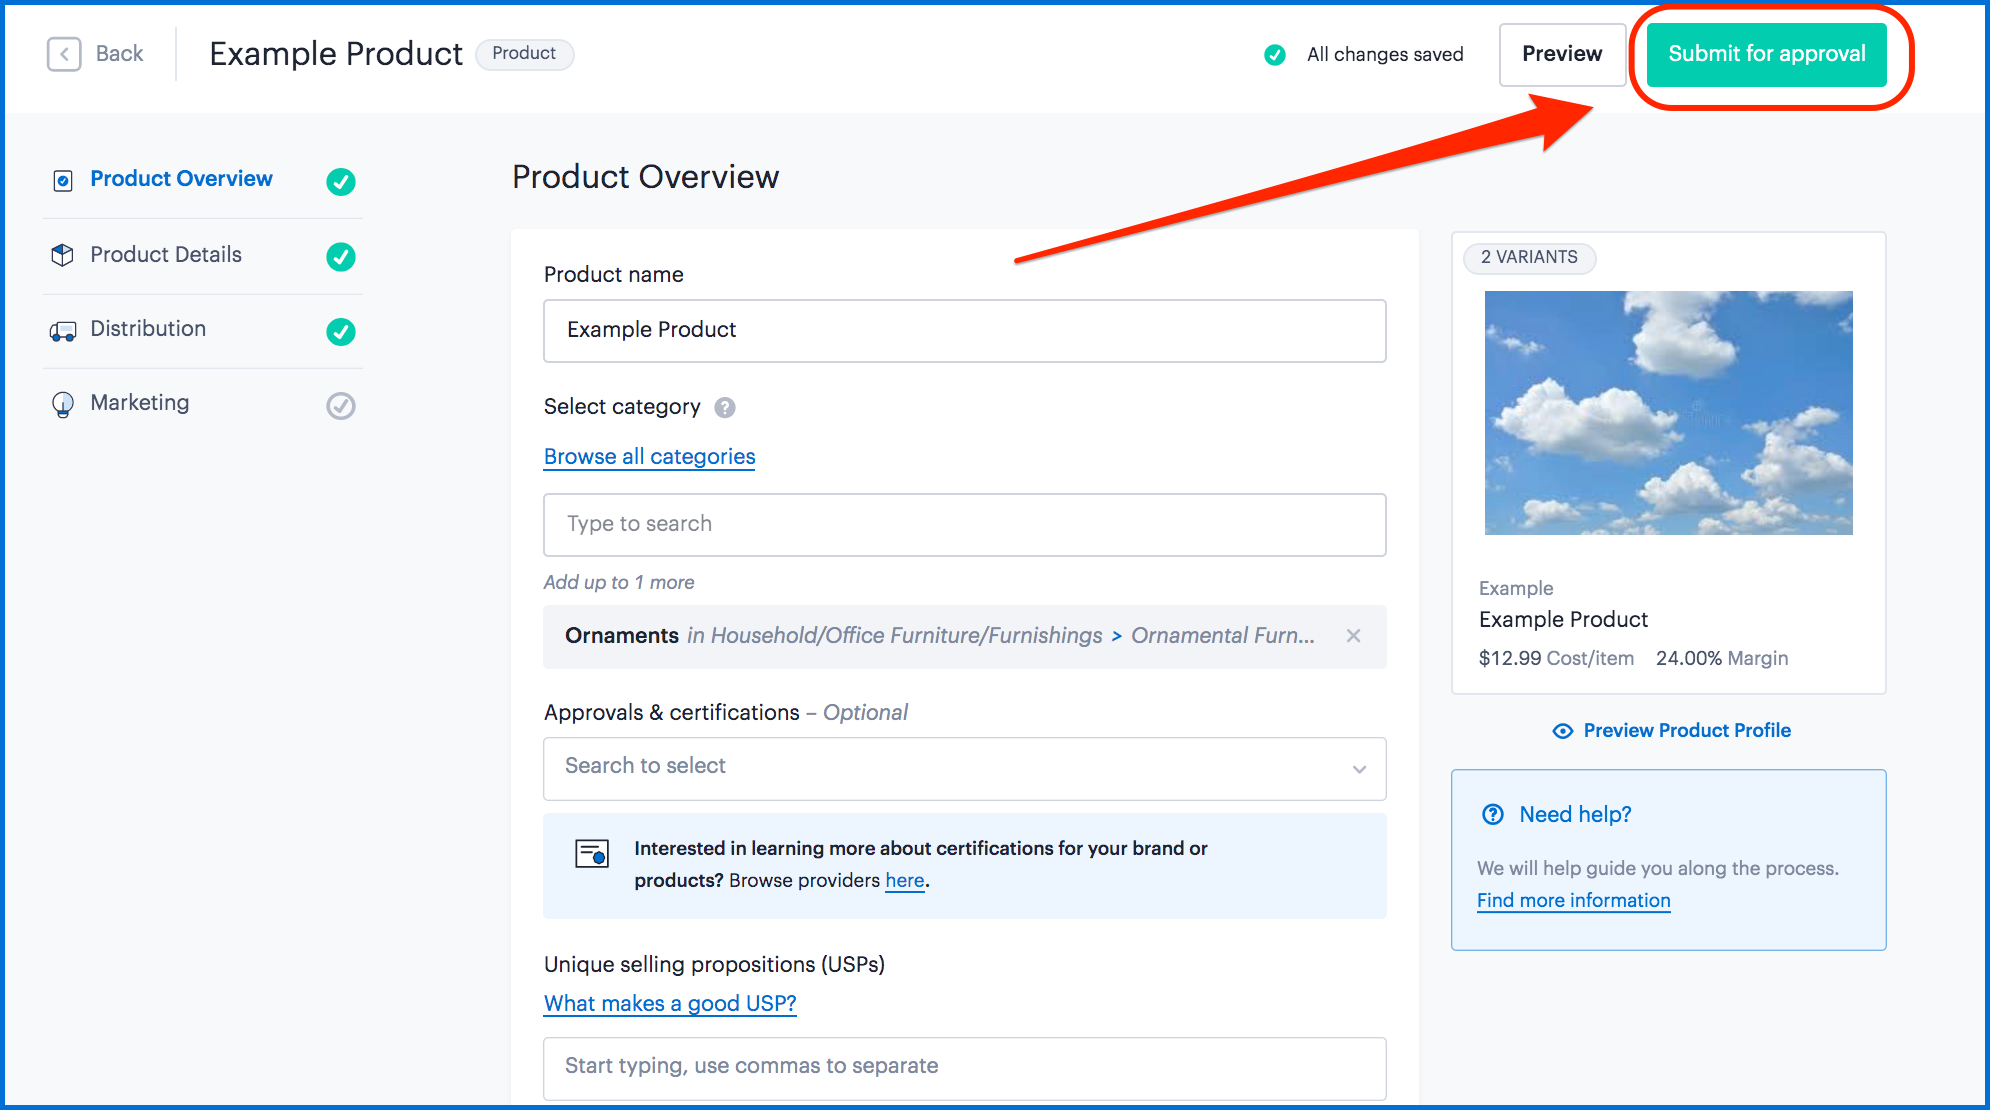The image size is (1990, 1110).
Task: Click the Distribution green completion checkmark
Action: [x=341, y=331]
